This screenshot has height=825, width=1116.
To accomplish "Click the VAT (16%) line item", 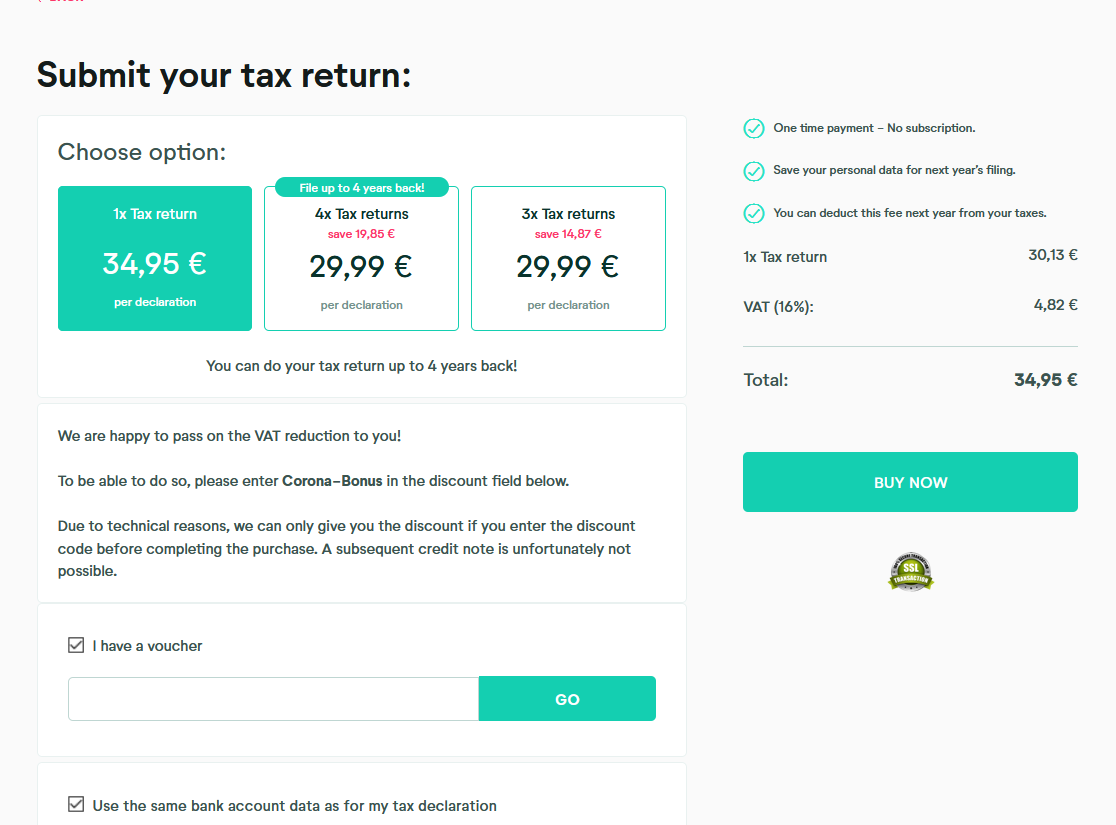I will click(779, 306).
